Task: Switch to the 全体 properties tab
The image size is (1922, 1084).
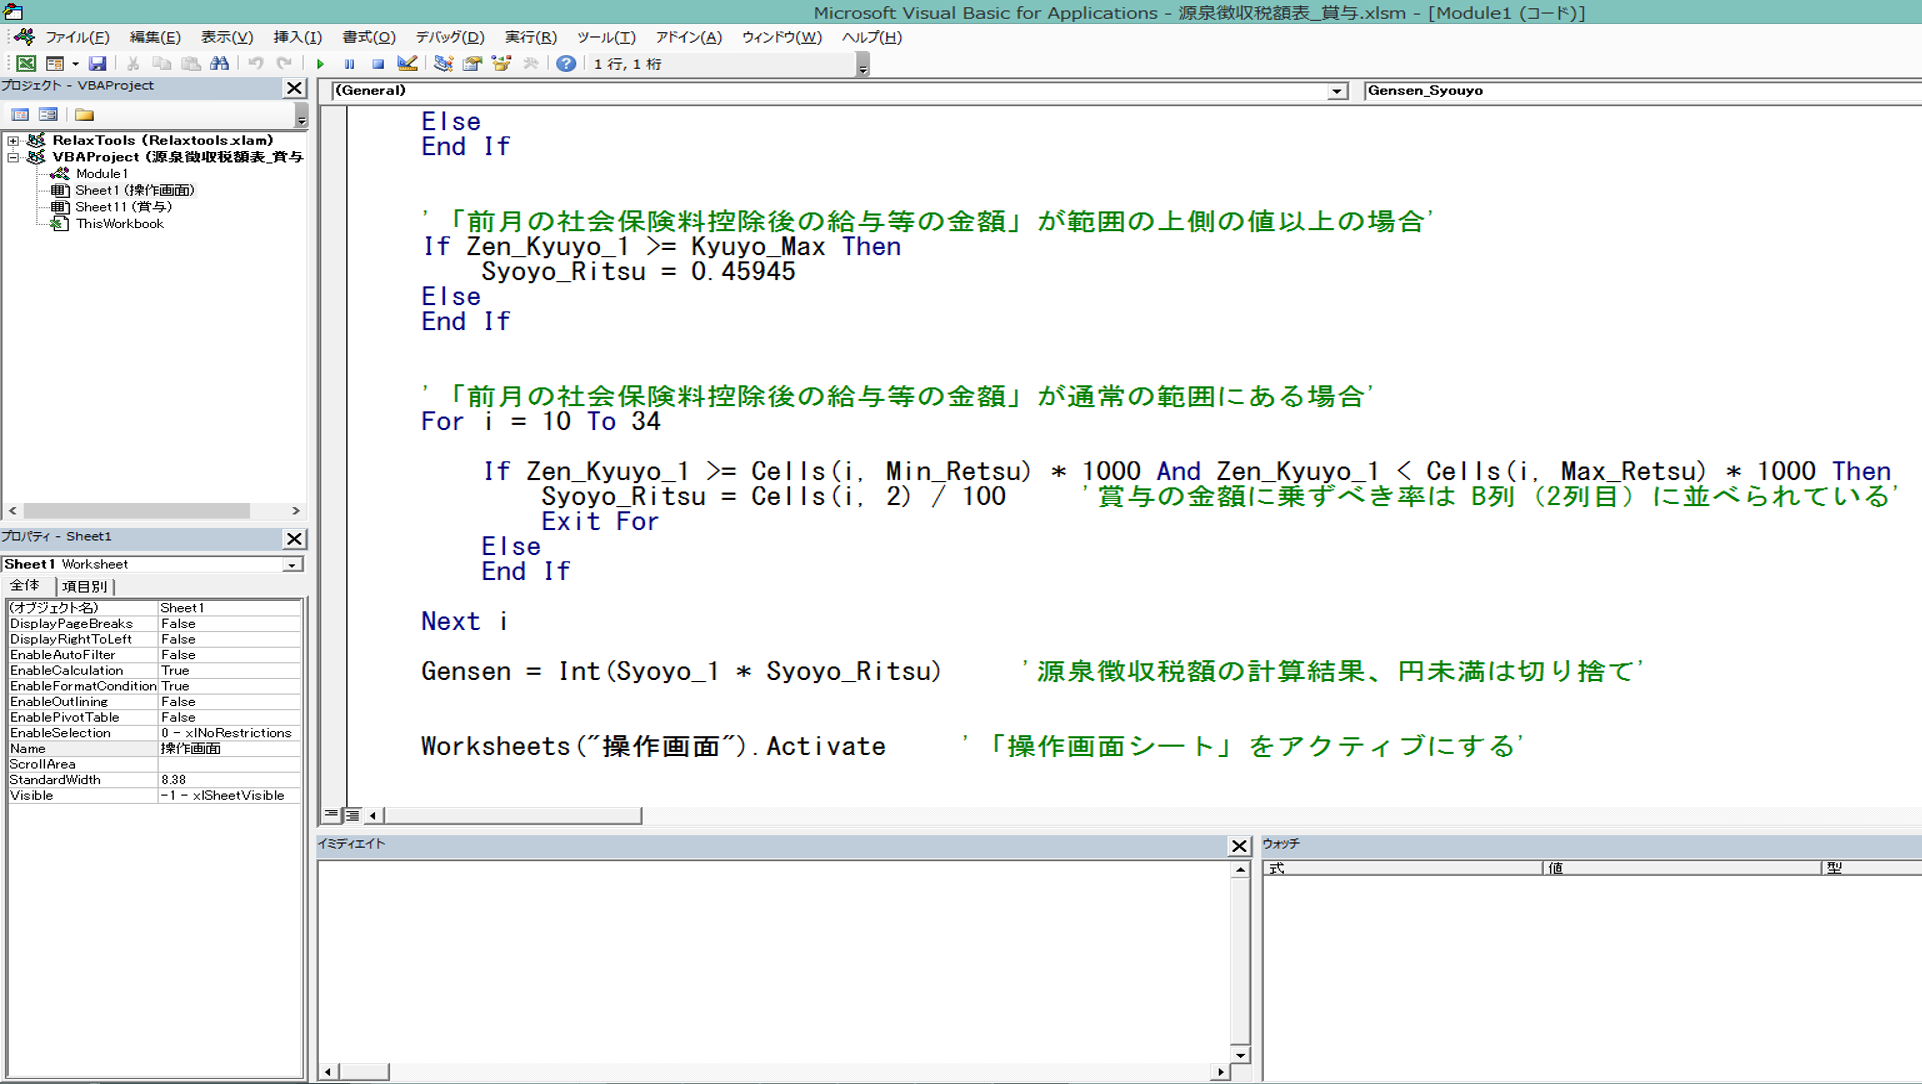Action: pos(25,586)
